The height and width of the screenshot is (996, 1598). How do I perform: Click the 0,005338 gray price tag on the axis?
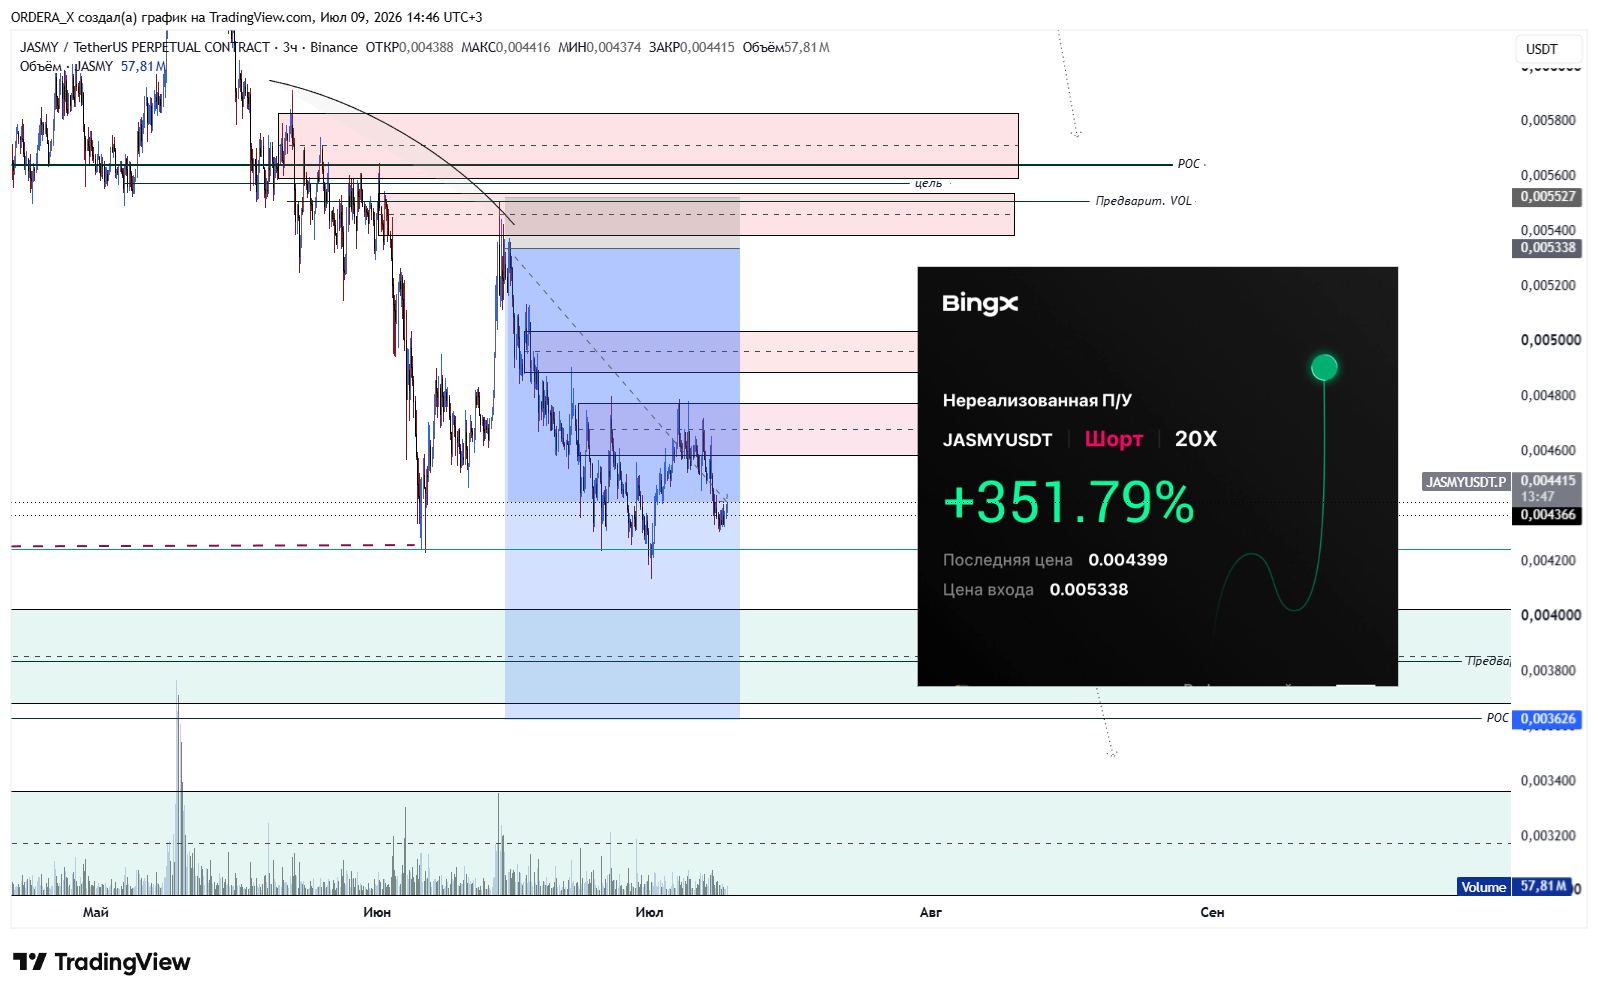coord(1547,248)
